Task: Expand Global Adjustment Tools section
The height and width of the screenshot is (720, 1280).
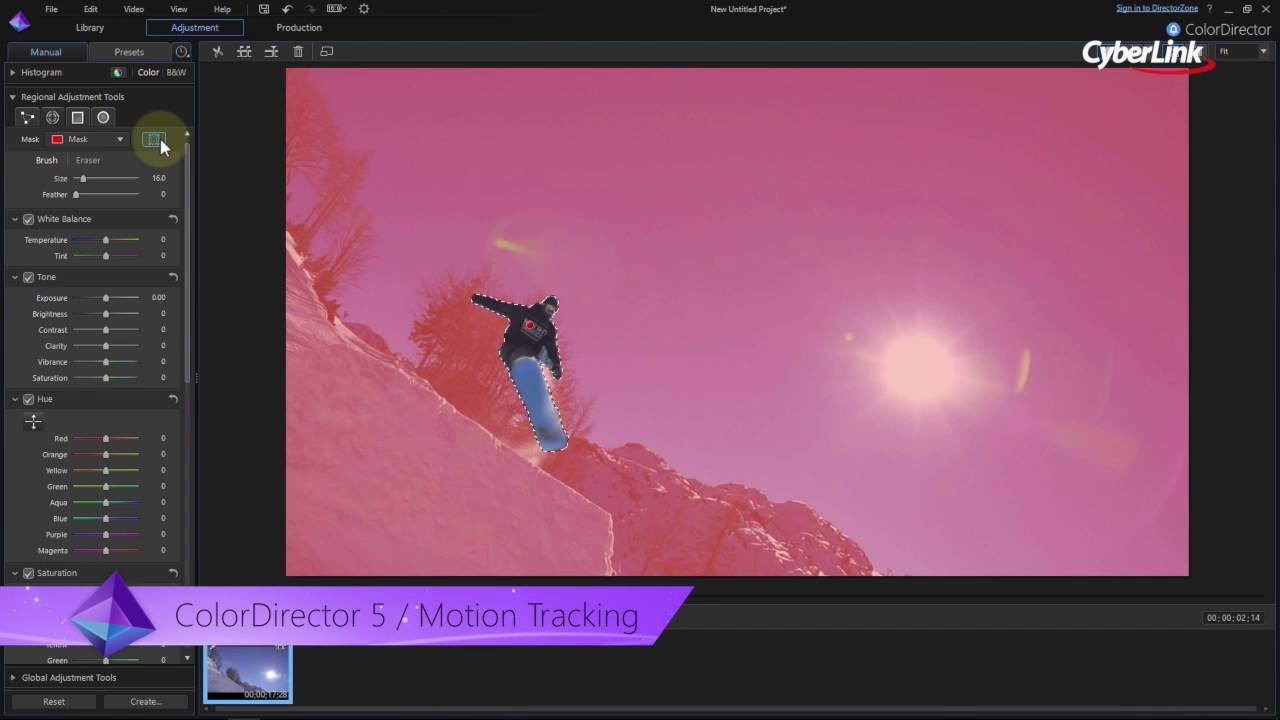Action: [13, 678]
